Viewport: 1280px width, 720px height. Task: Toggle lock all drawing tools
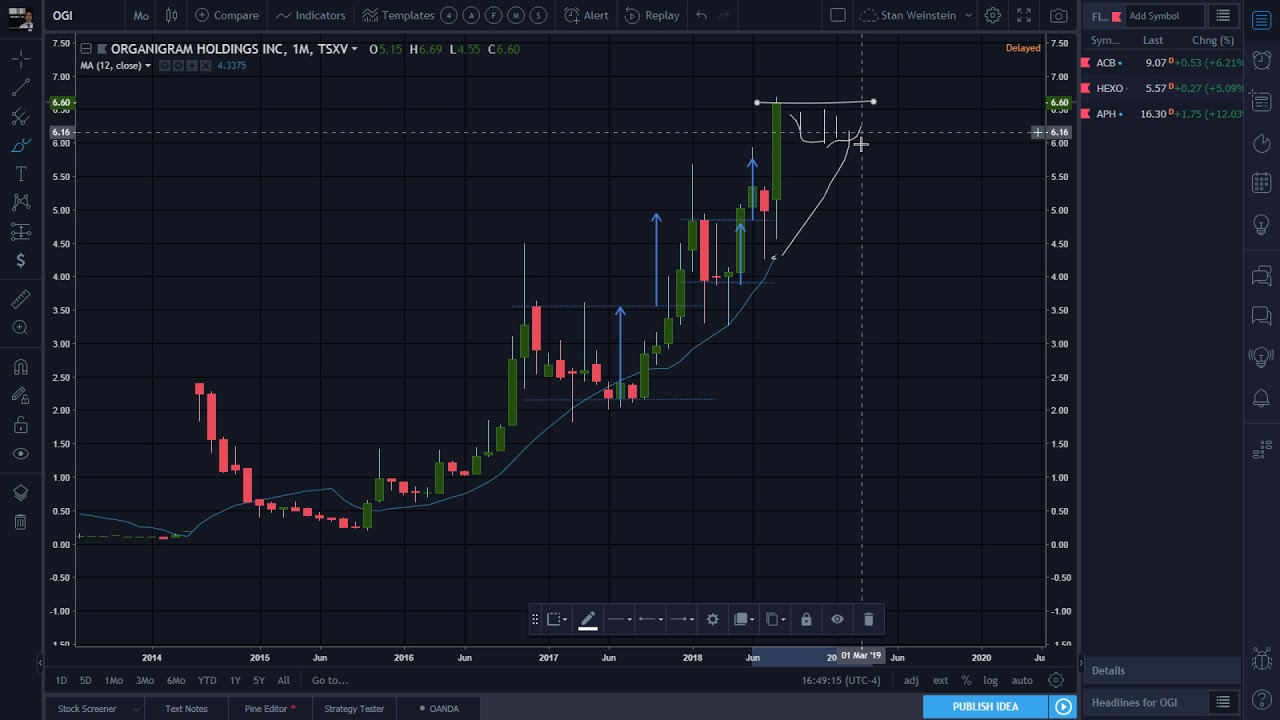20,425
